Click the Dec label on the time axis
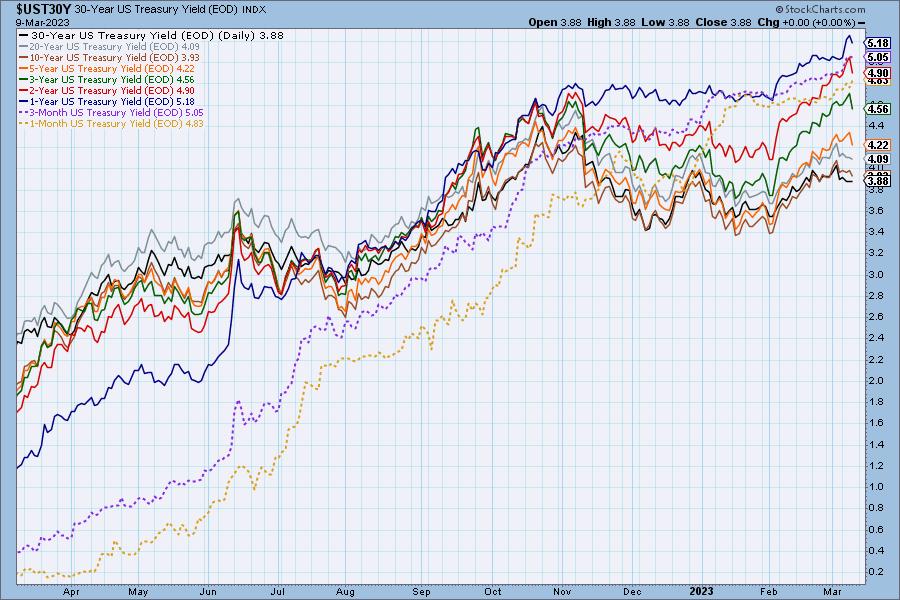900x600 pixels. point(633,591)
